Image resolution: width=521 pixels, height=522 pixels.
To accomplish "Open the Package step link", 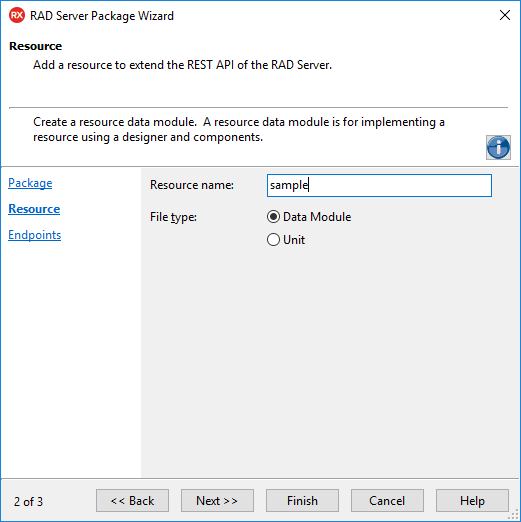I will [x=30, y=183].
